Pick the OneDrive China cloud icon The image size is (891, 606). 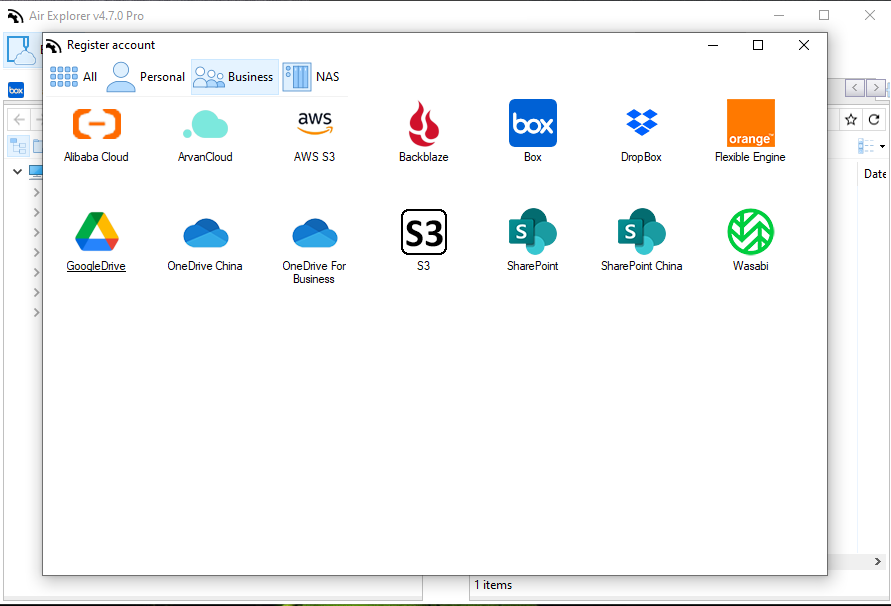click(206, 233)
